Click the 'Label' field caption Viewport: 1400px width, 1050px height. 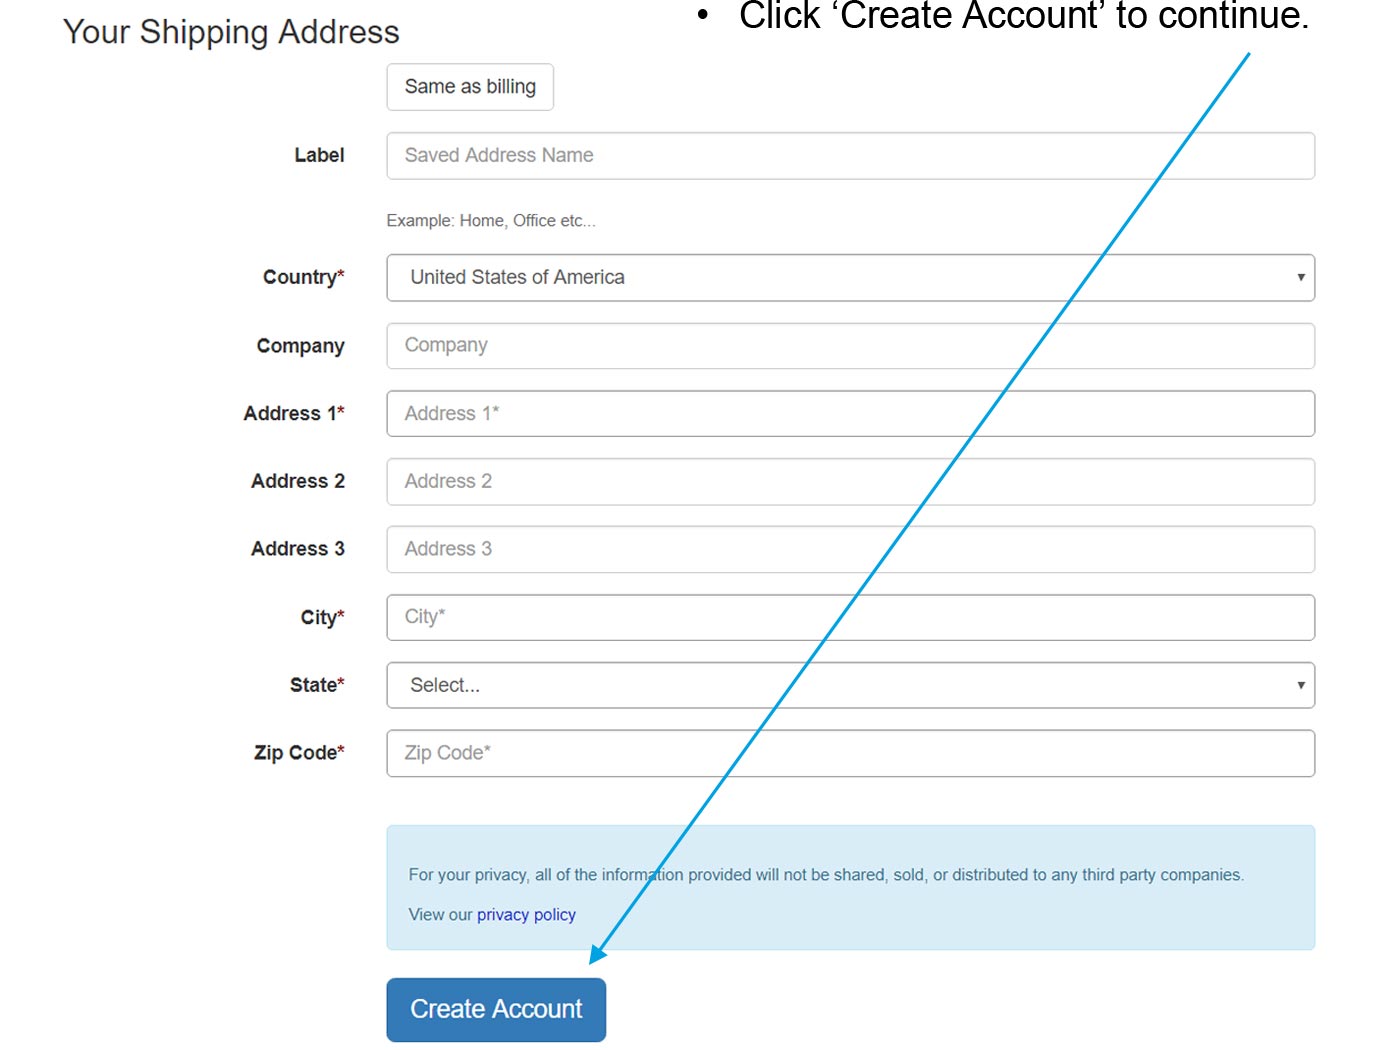click(x=319, y=156)
